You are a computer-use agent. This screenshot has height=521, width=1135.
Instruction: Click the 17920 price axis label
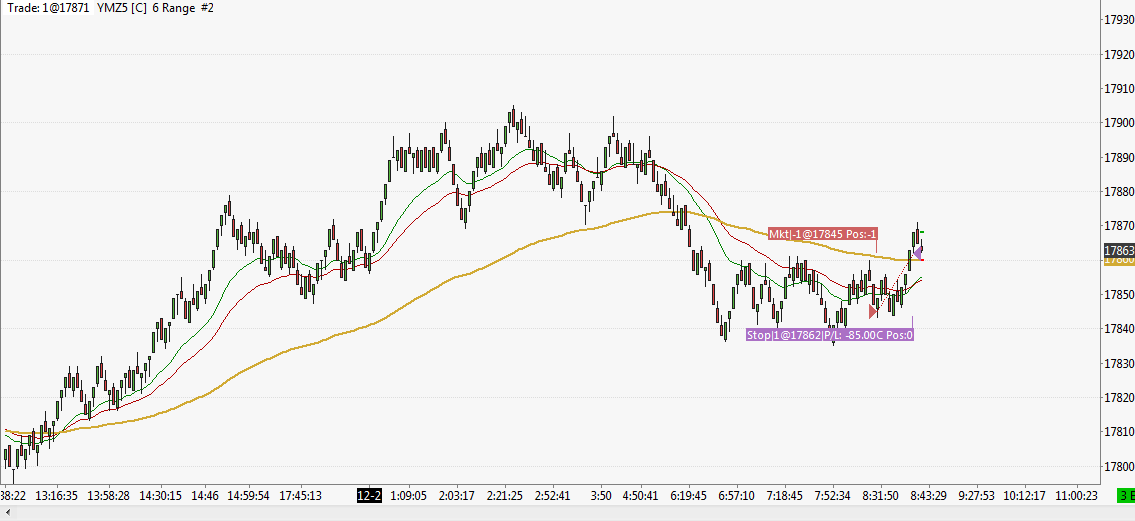point(1119,54)
